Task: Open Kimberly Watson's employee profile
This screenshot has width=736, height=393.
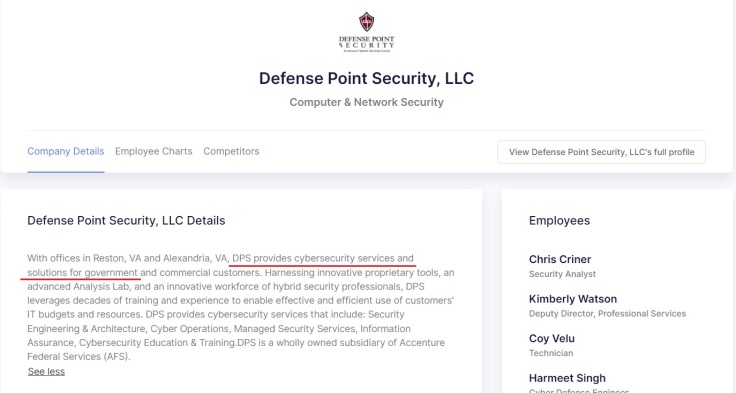Action: 573,299
